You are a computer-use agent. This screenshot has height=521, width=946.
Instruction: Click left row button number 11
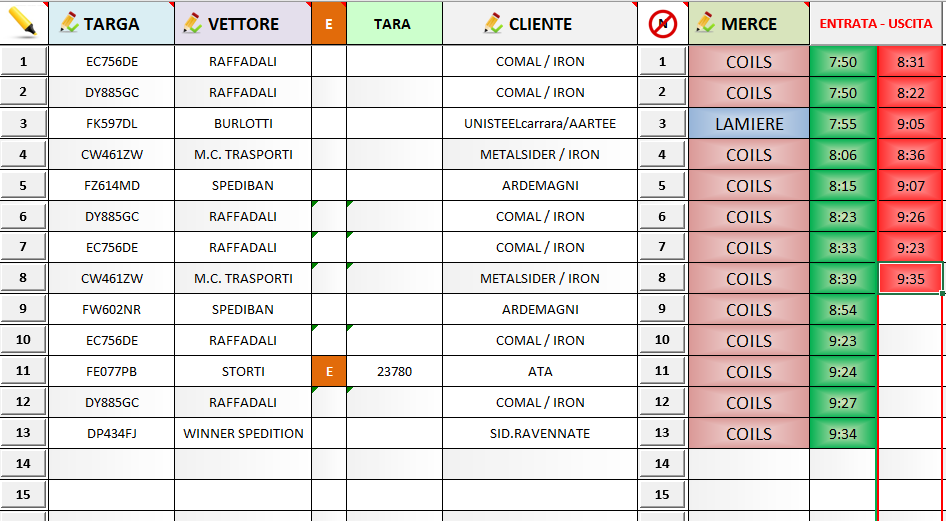(x=24, y=370)
